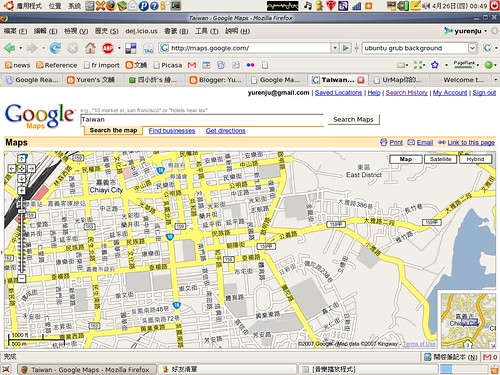The height and width of the screenshot is (375, 500).
Task: Click the My Account link
Action: click(x=450, y=93)
